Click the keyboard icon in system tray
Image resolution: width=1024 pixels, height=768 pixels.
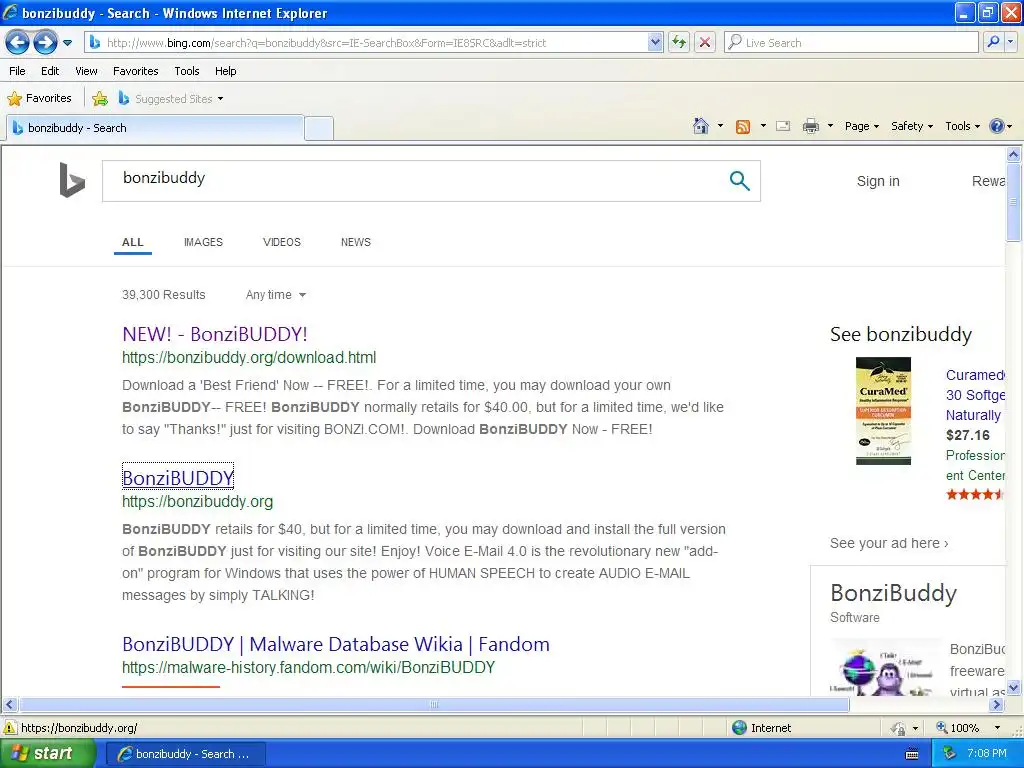point(912,754)
